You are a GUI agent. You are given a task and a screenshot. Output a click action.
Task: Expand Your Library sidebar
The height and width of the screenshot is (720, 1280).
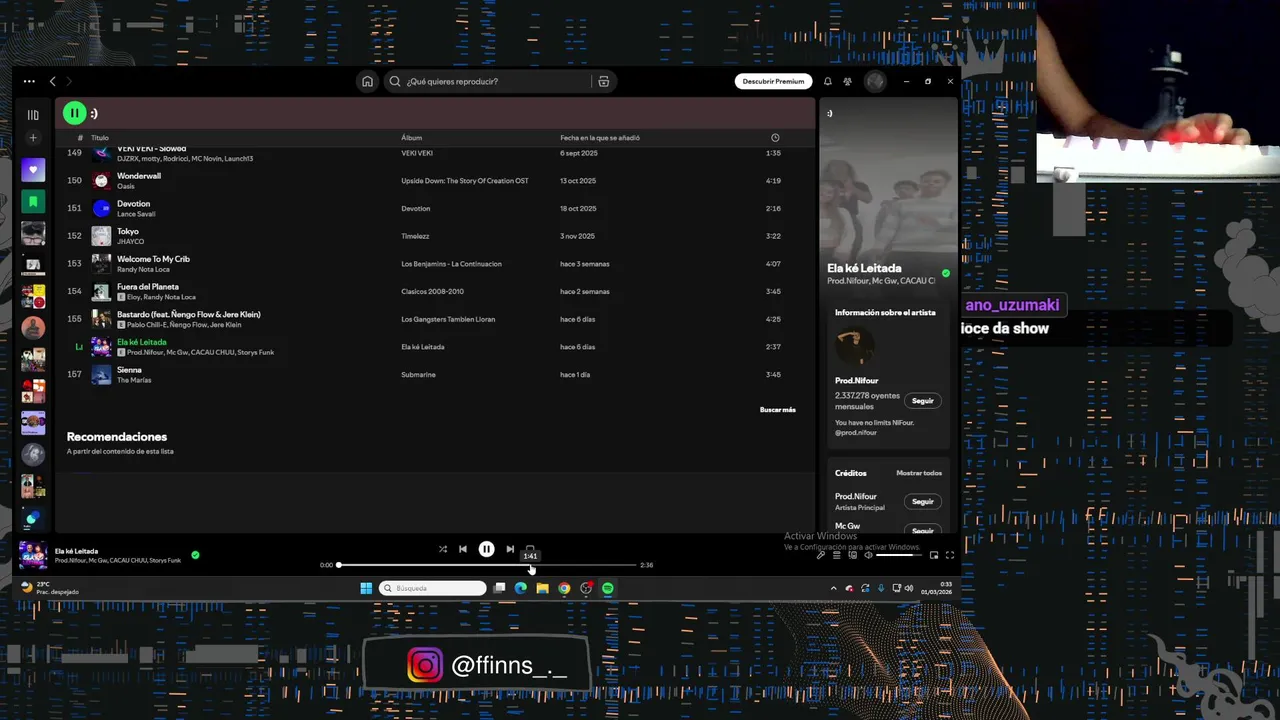pos(33,115)
